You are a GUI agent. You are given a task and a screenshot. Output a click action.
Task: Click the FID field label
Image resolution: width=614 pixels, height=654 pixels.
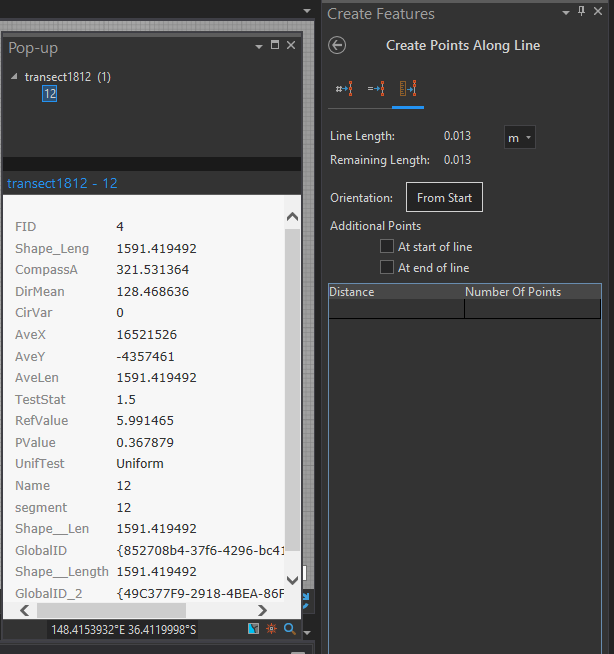pos(25,226)
